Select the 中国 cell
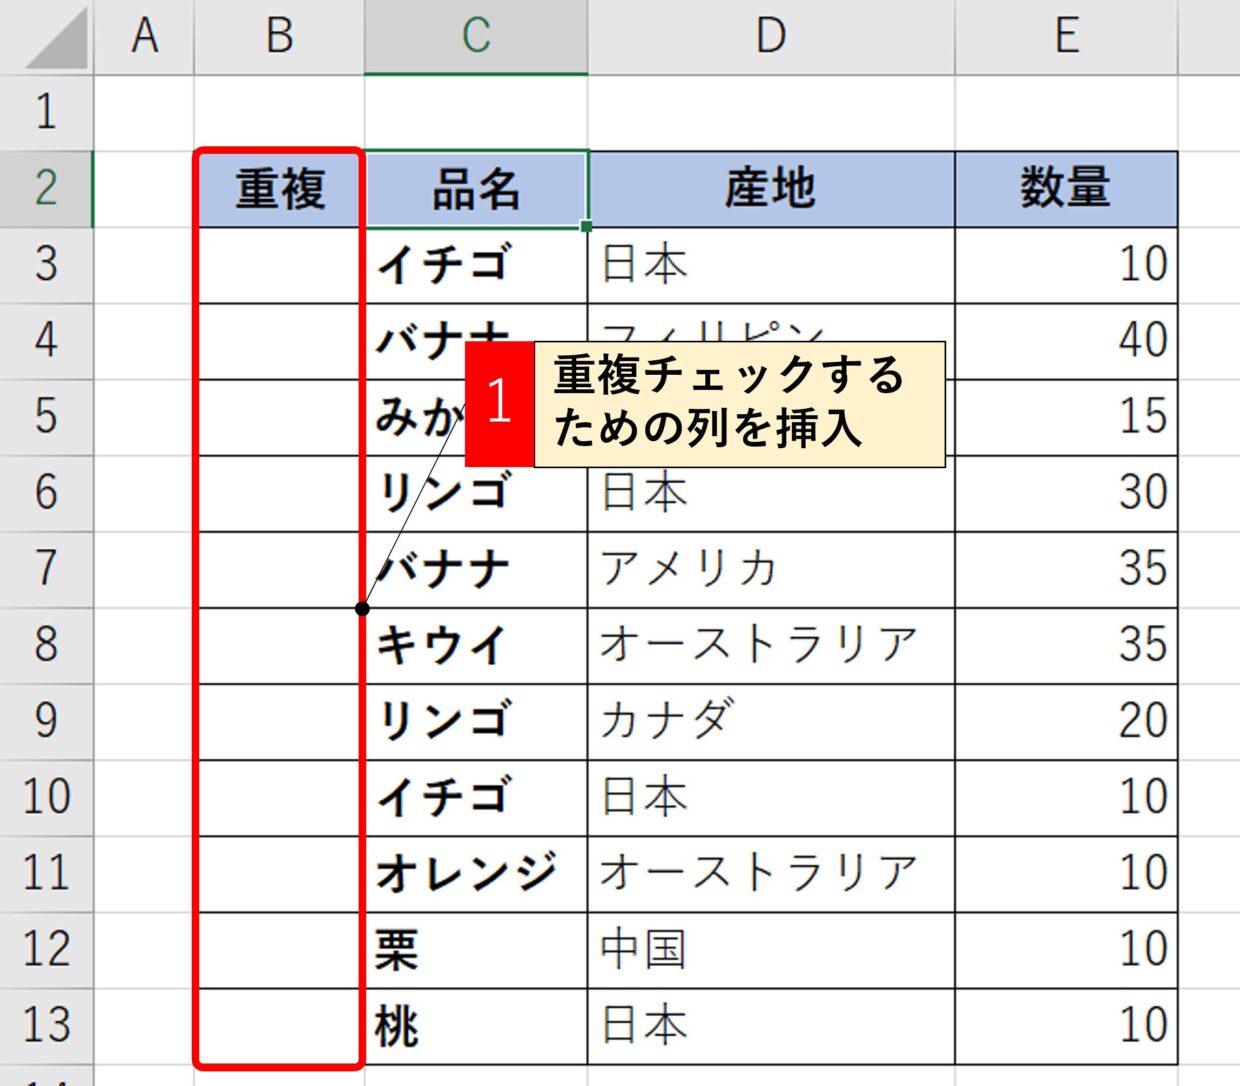The width and height of the screenshot is (1240, 1086). (771, 949)
